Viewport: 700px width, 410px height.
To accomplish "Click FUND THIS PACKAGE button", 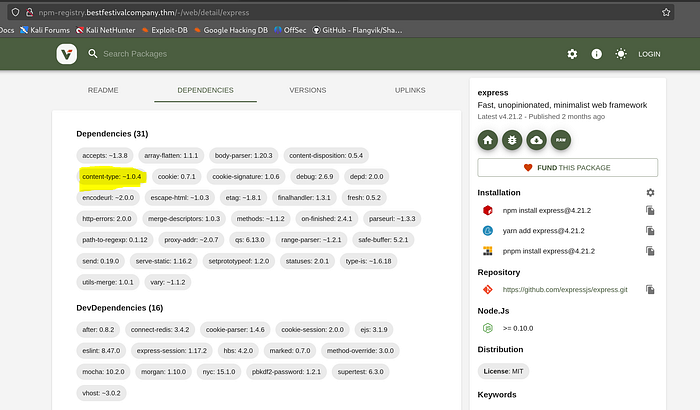I will [x=567, y=167].
